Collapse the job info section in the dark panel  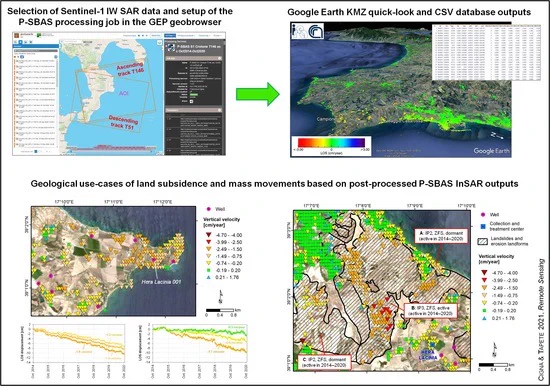click(220, 58)
